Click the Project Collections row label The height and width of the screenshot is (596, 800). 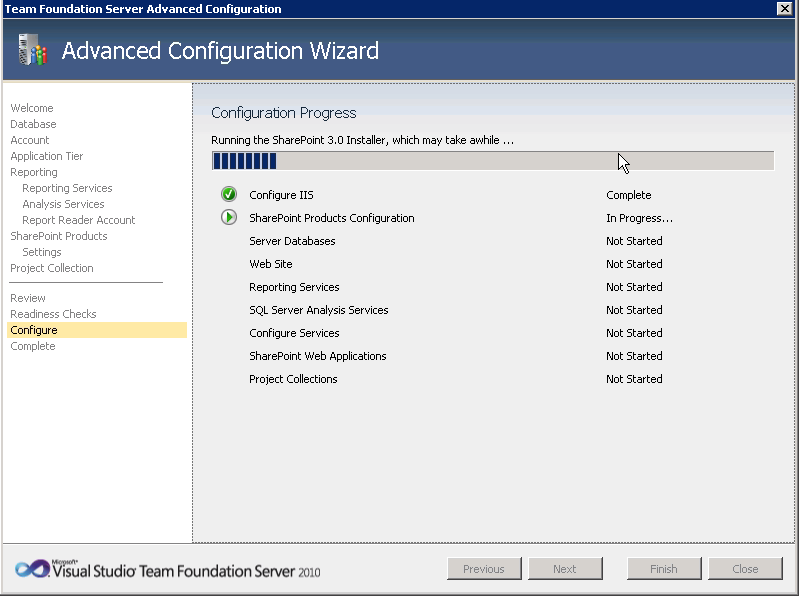tap(293, 379)
